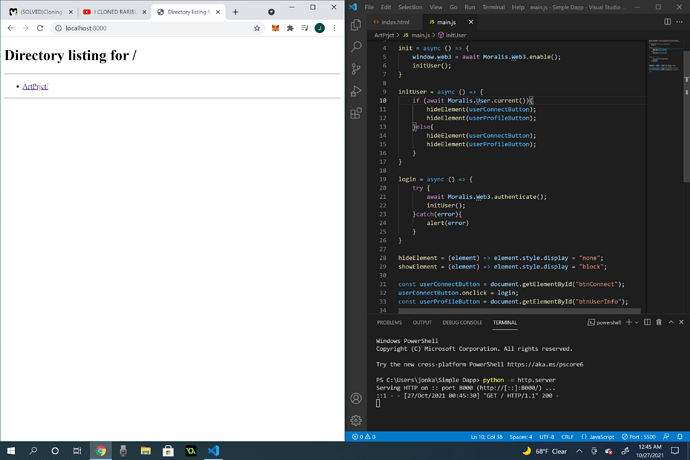Open the MetaMask fox extension
Screen dimensions: 690x460
(x=275, y=28)
